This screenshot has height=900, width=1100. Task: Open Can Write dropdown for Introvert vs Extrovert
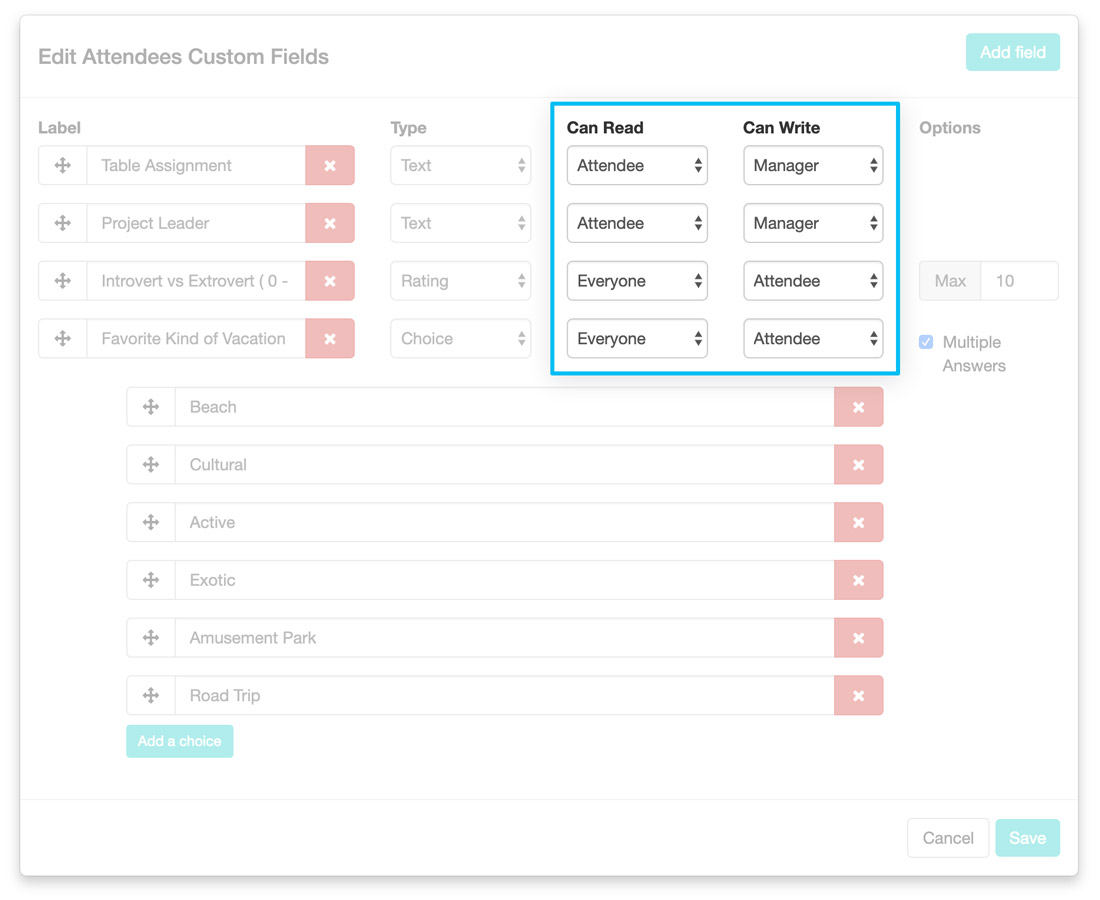tap(813, 281)
